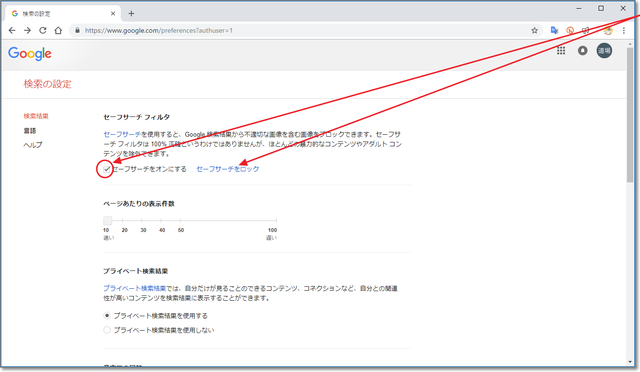The width and height of the screenshot is (640, 372).
Task: Open the Google apps grid
Action: point(561,51)
